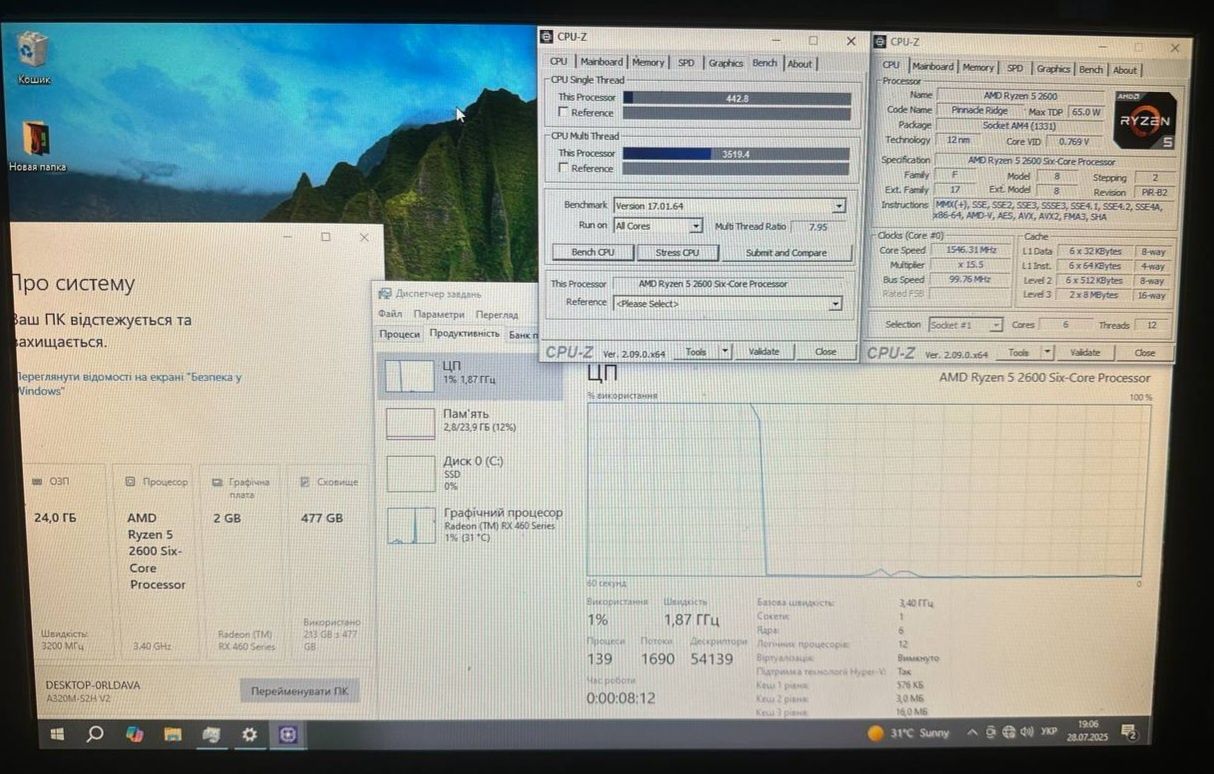Open File Explorer from the taskbar

point(172,735)
